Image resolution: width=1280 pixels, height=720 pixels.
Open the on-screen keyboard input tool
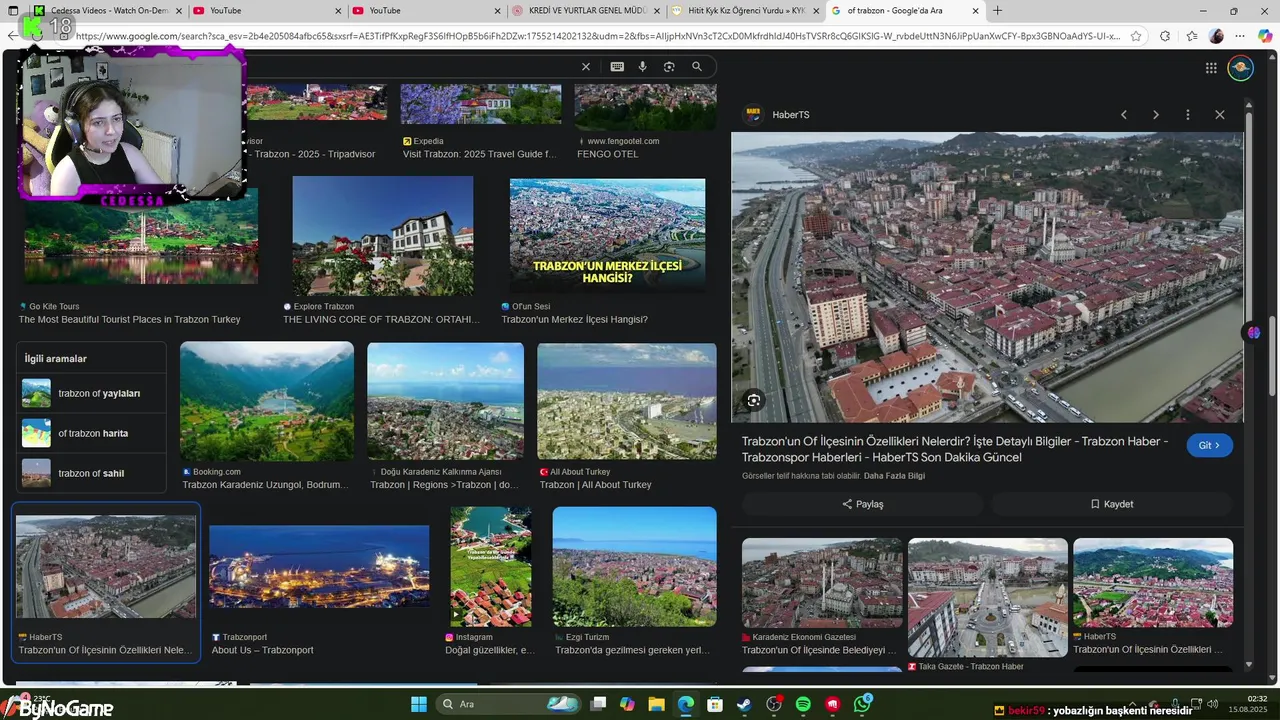(x=617, y=67)
